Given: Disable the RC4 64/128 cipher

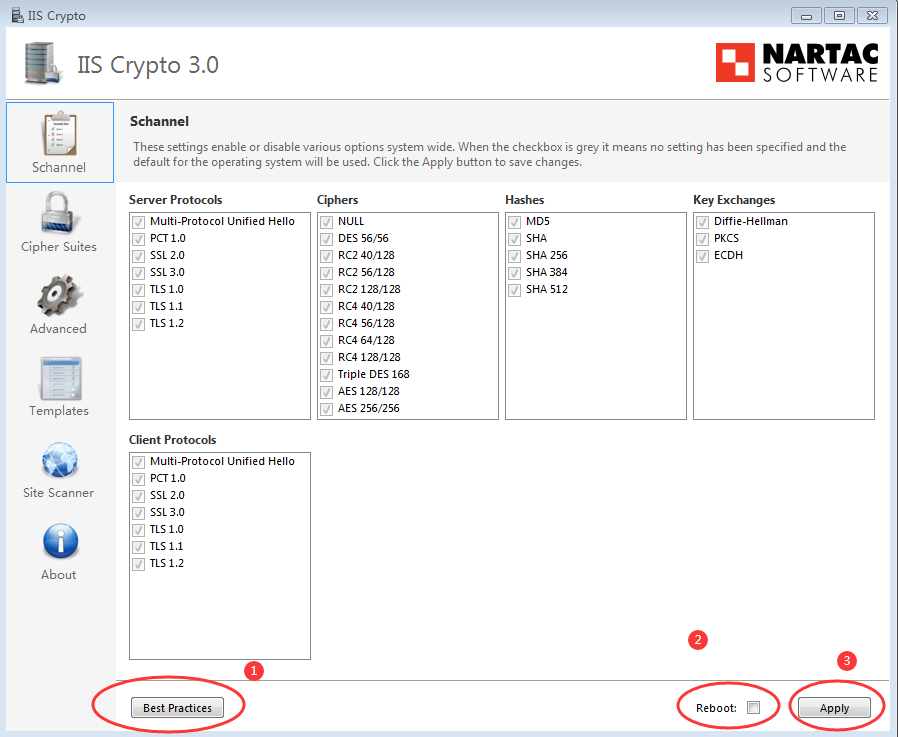Looking at the screenshot, I should pyautogui.click(x=326, y=341).
